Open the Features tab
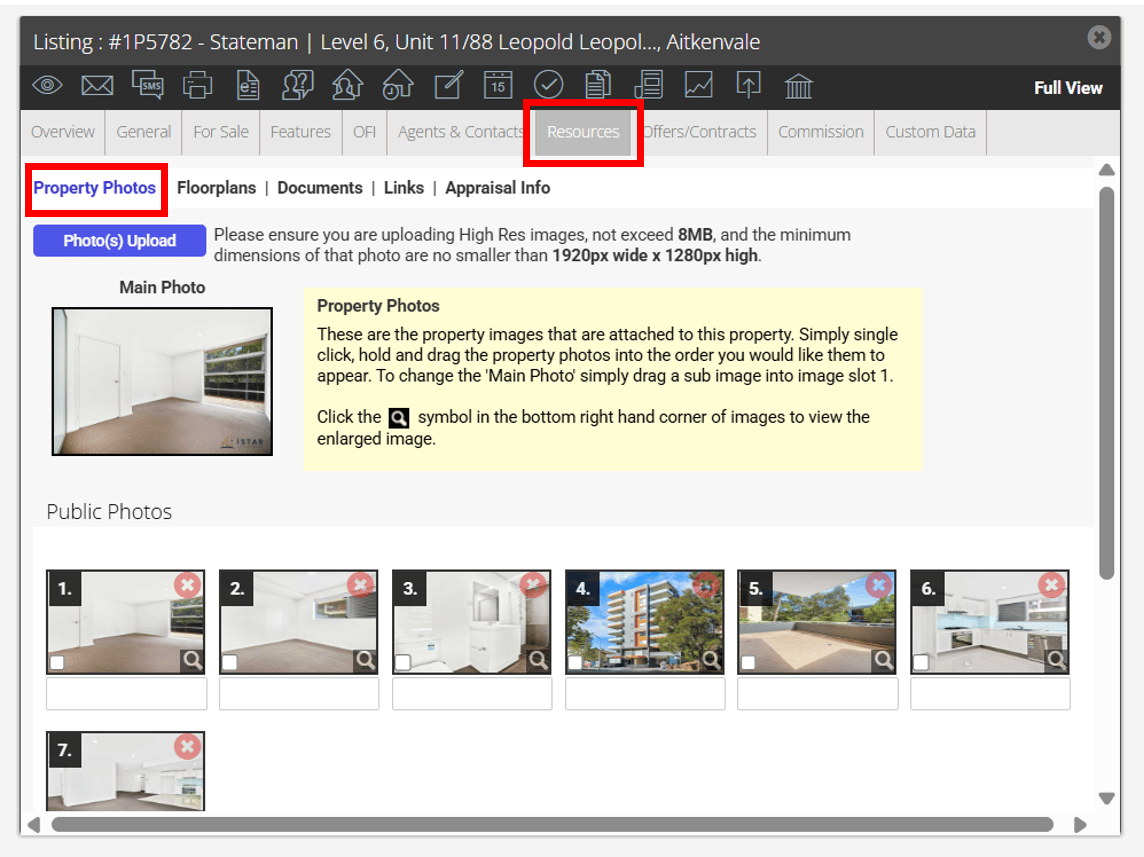 click(x=301, y=132)
